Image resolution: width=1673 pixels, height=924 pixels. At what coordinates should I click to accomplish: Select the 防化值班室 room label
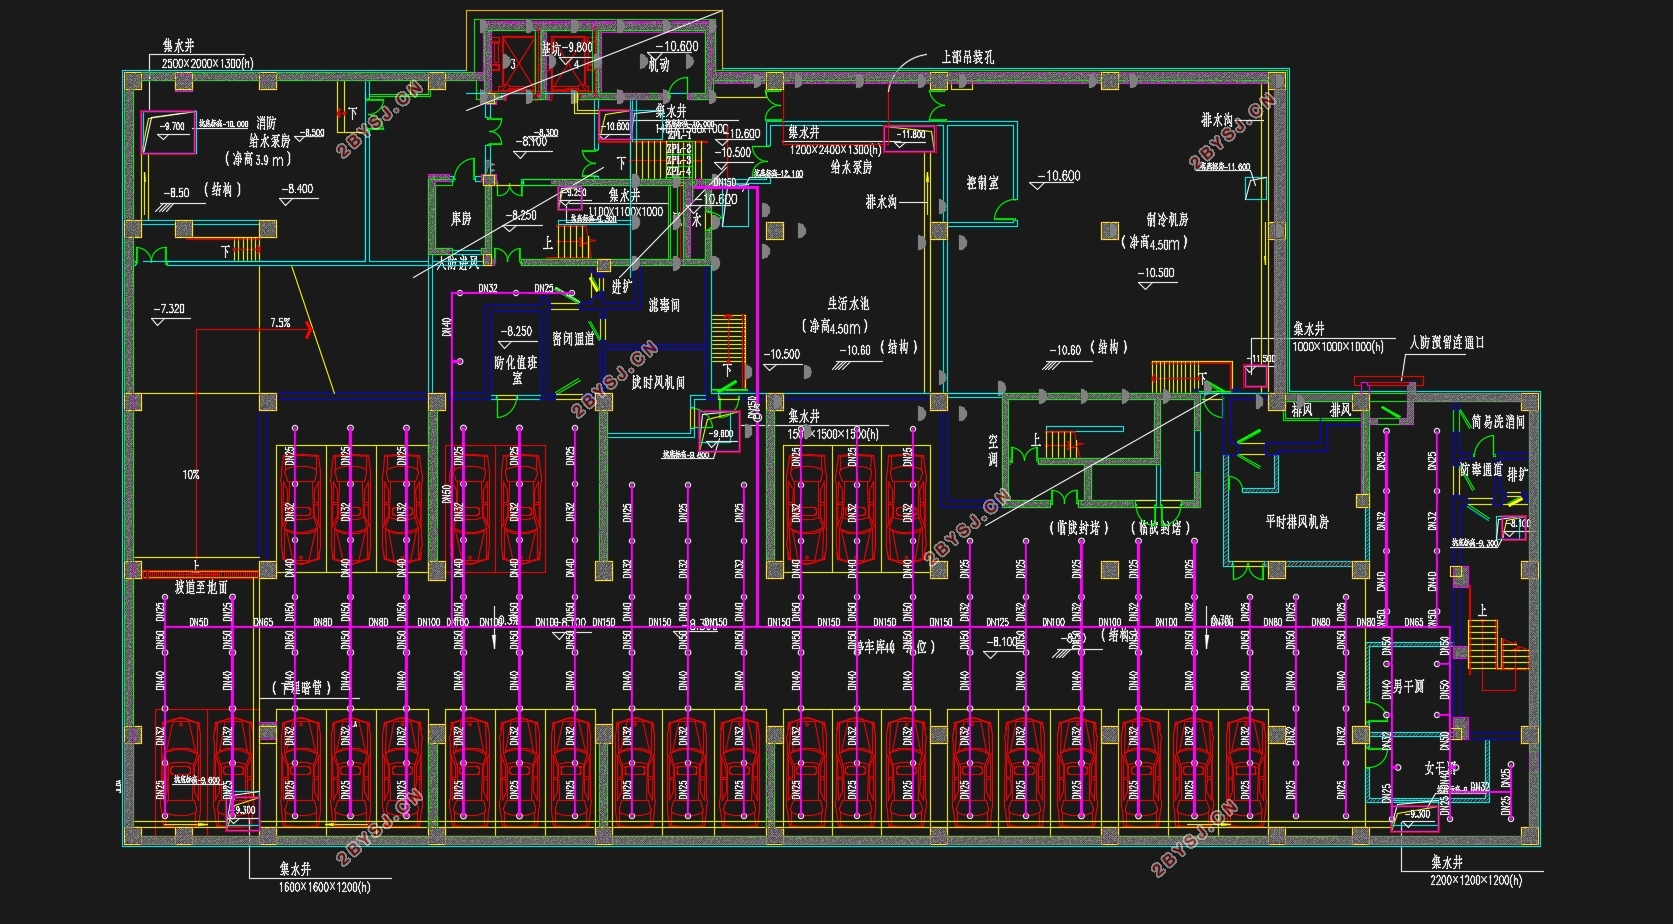516,370
